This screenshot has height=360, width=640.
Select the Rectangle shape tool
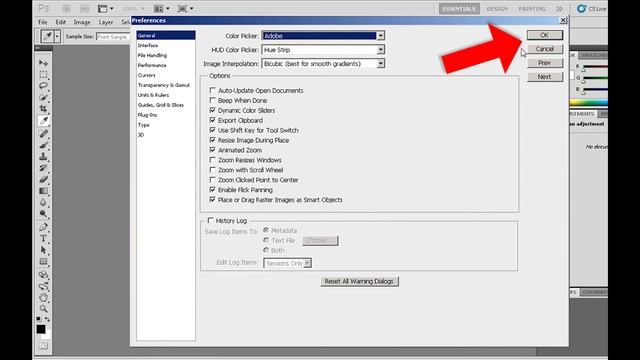pyautogui.click(x=43, y=261)
